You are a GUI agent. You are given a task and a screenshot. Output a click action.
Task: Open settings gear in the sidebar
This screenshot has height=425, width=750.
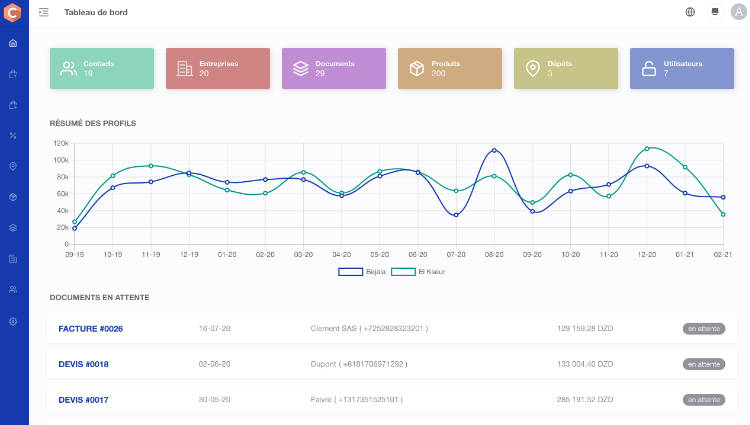(x=13, y=321)
